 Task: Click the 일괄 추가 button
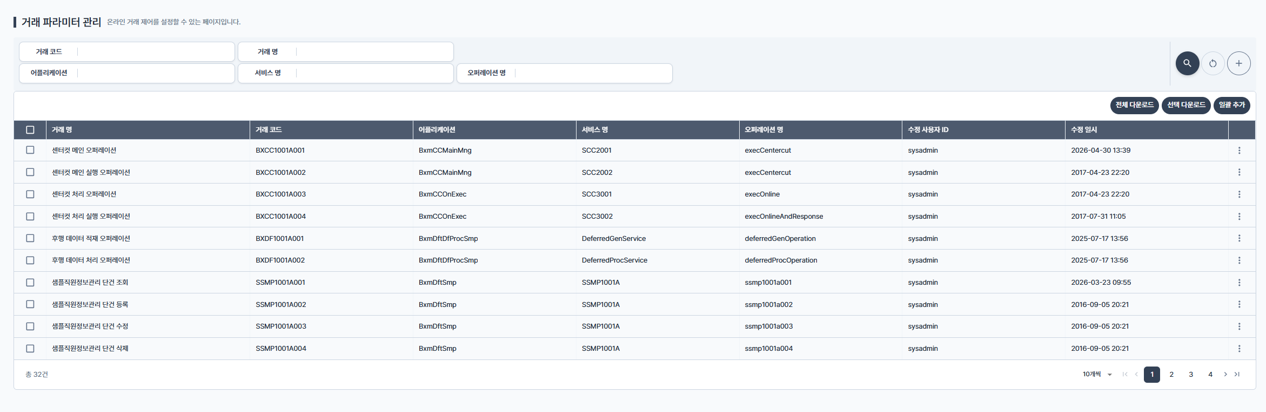(1232, 105)
